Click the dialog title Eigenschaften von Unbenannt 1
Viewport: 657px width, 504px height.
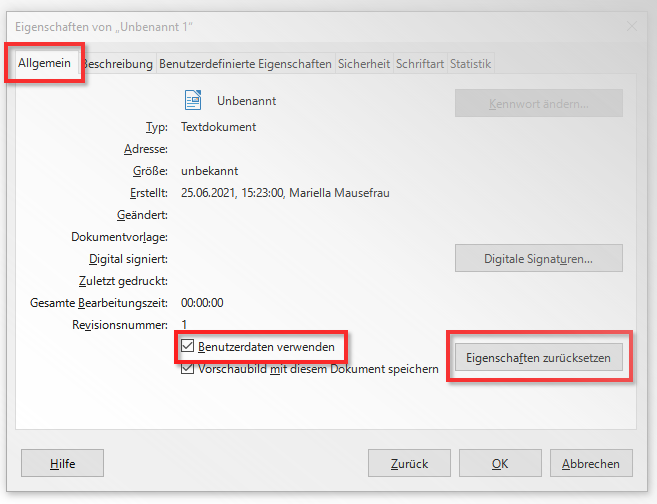click(104, 27)
